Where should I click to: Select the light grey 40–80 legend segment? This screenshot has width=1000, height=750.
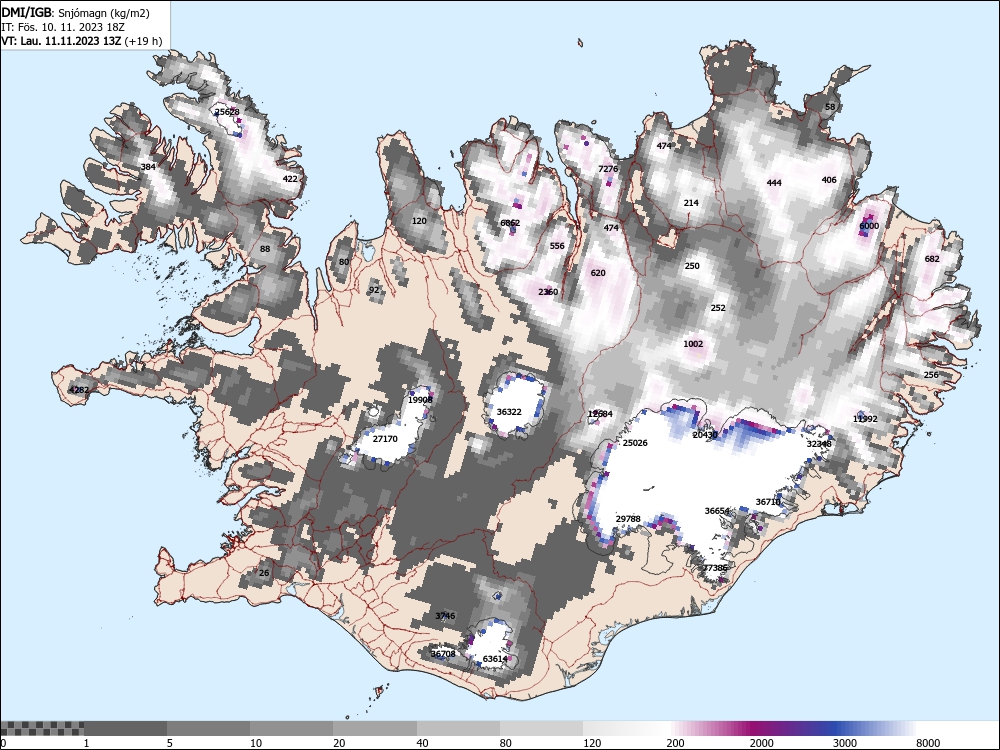pyautogui.click(x=459, y=729)
